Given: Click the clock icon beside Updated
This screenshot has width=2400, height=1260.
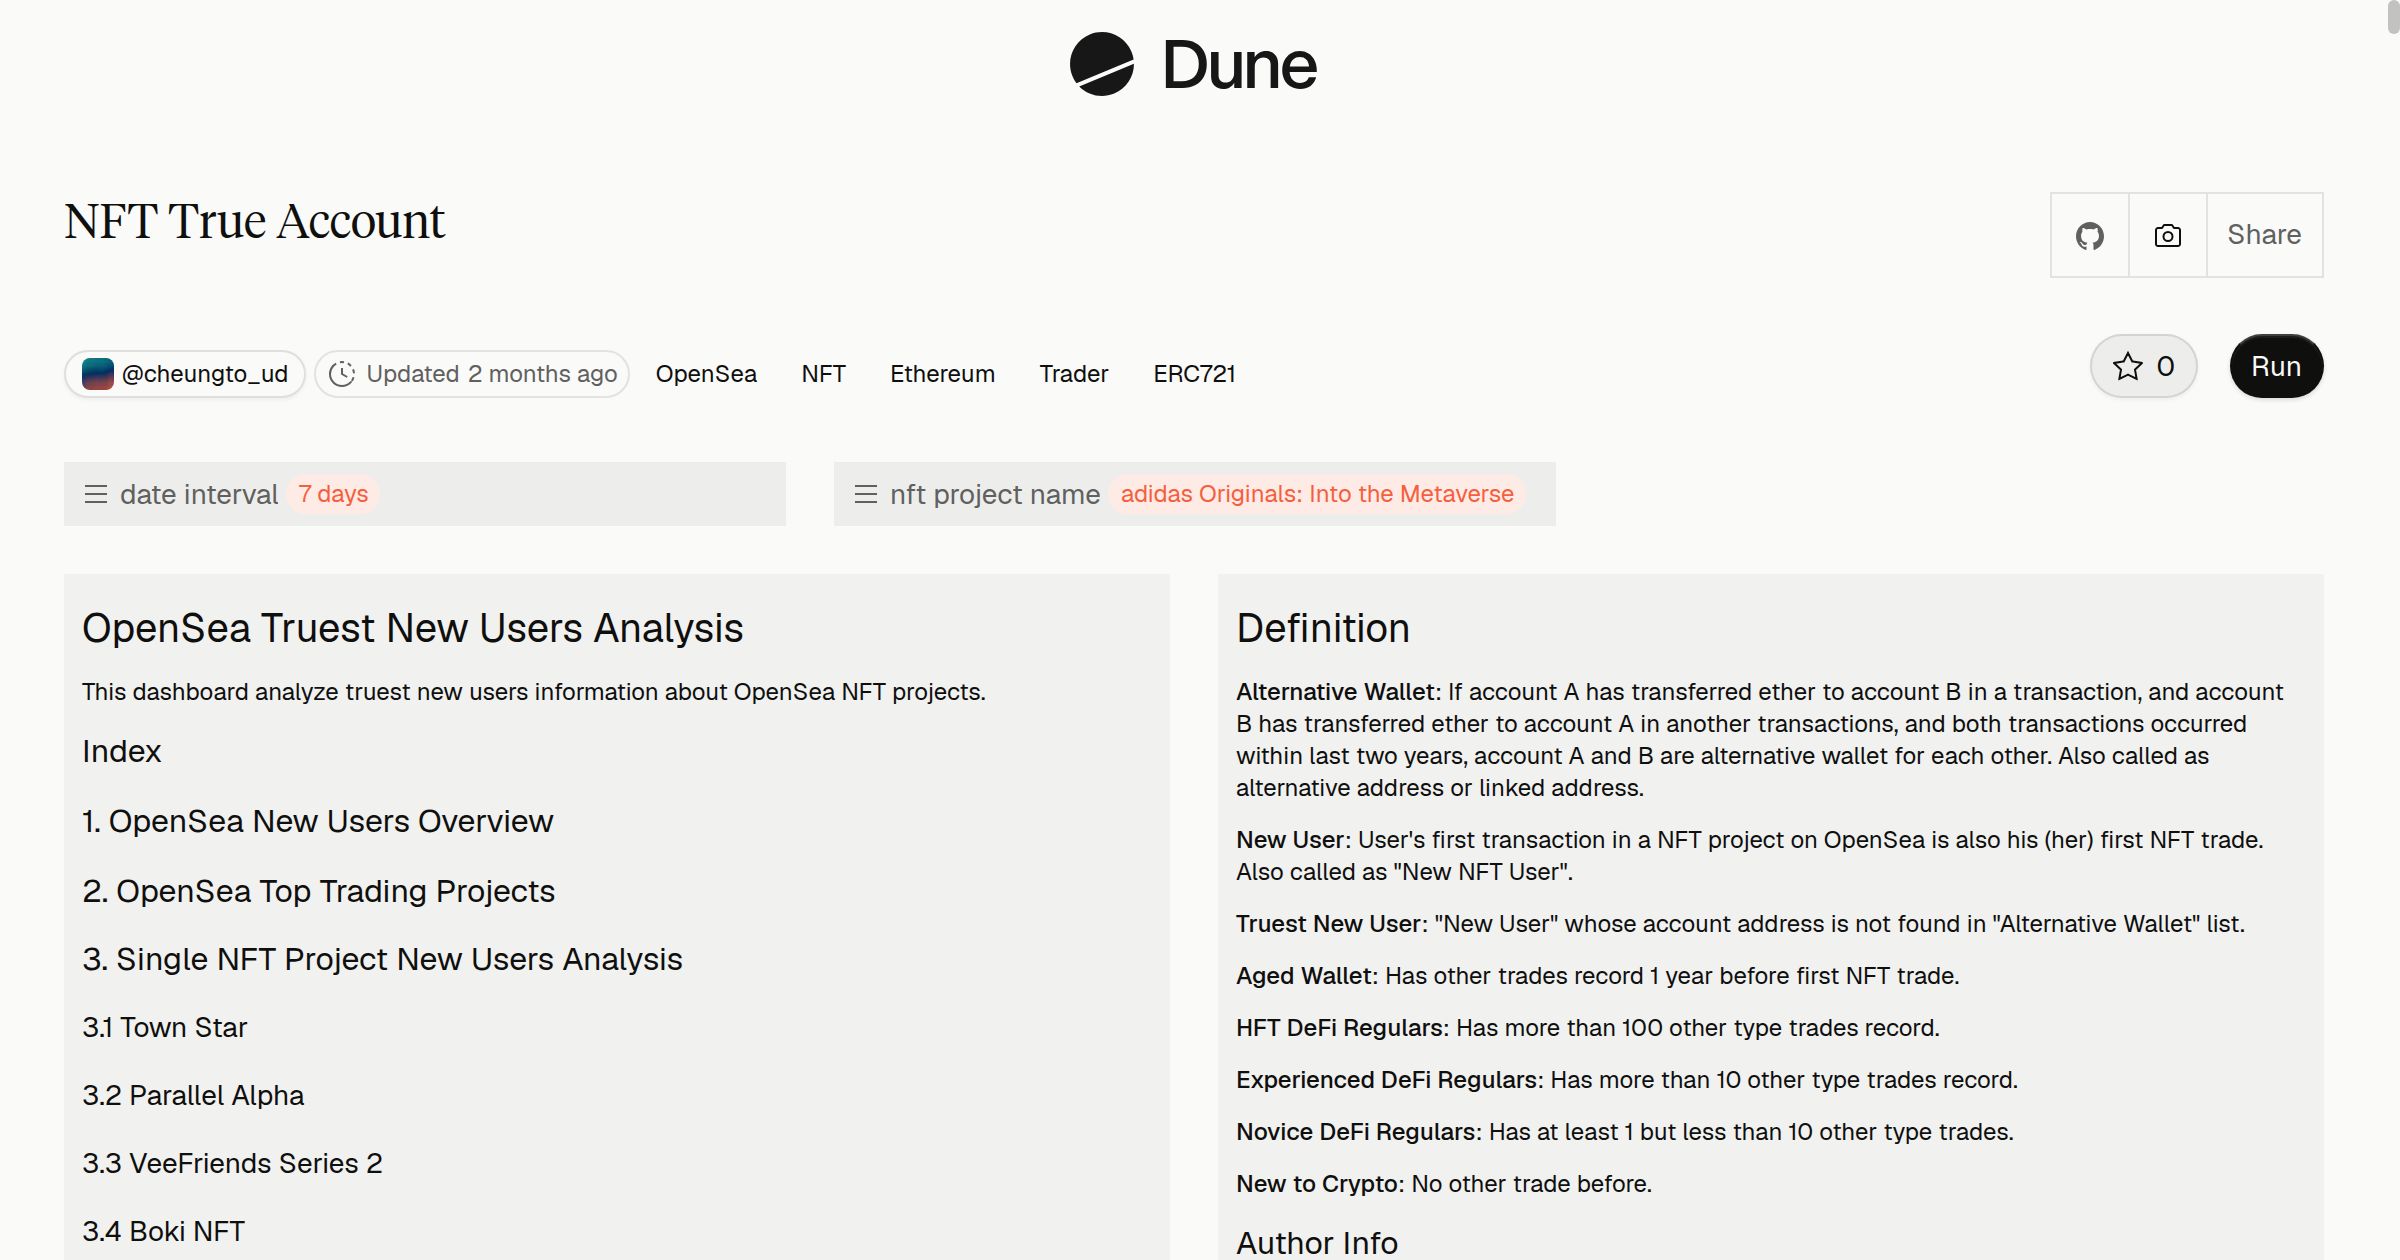Looking at the screenshot, I should (x=342, y=374).
